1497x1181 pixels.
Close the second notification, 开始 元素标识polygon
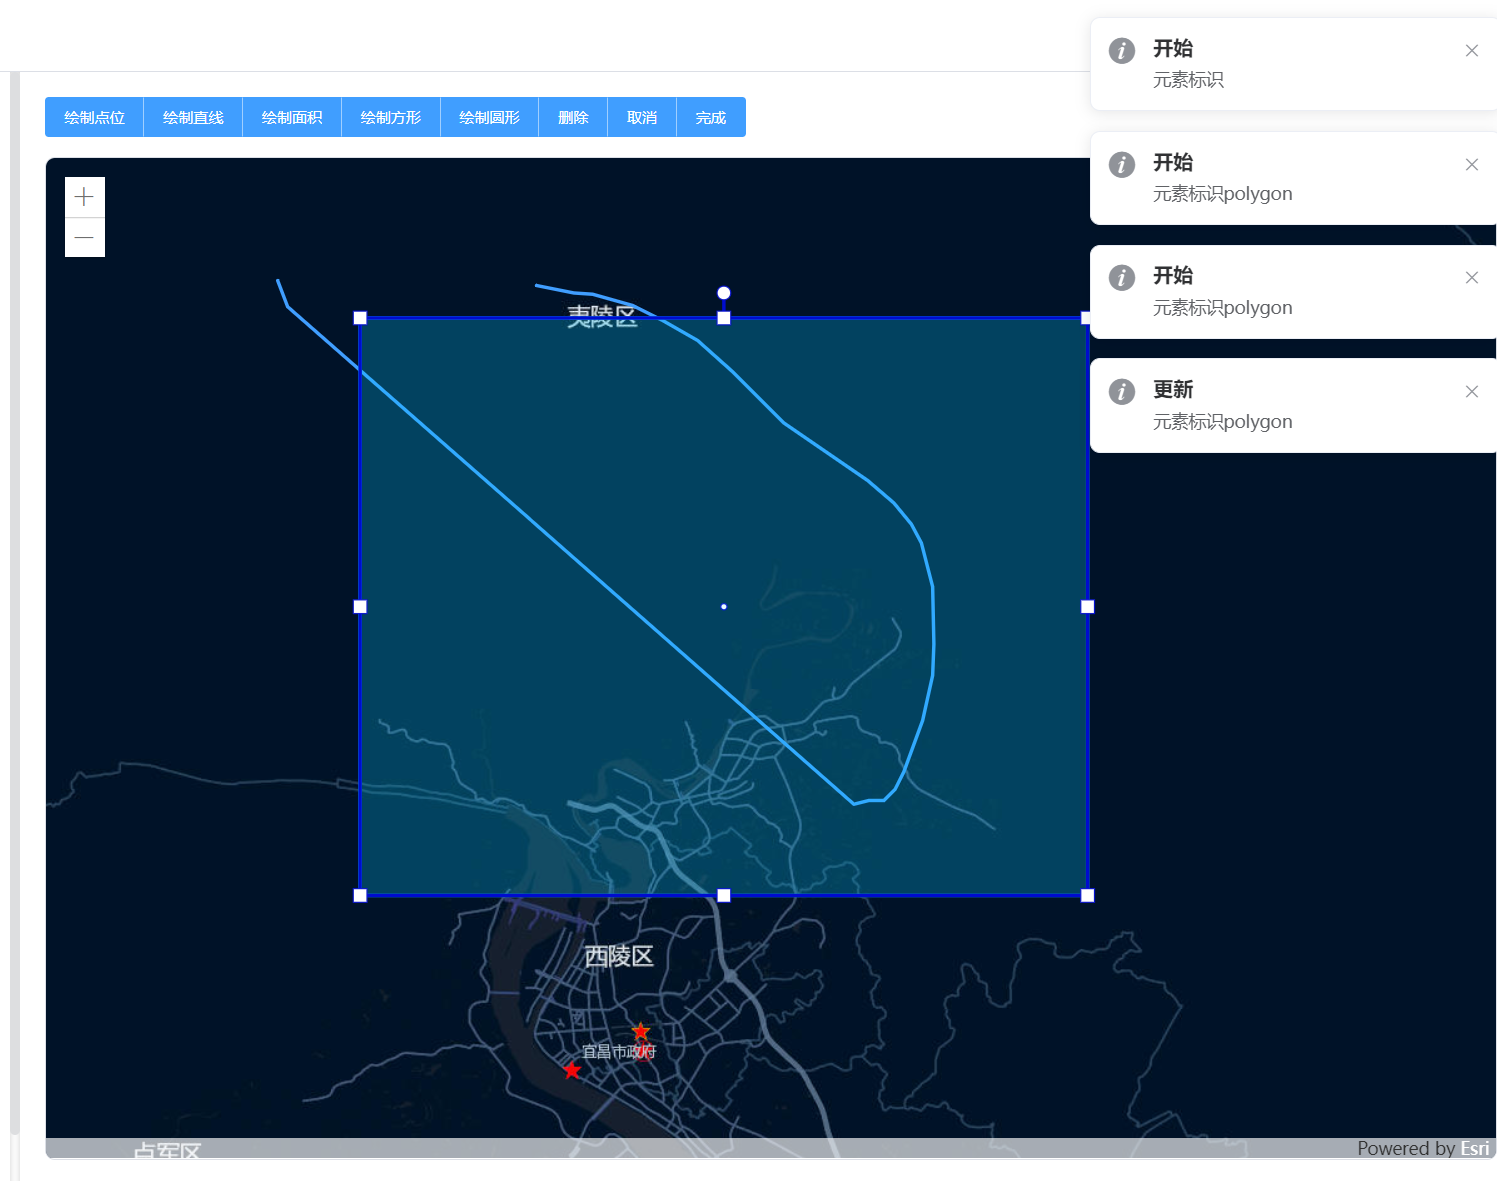coord(1472,164)
